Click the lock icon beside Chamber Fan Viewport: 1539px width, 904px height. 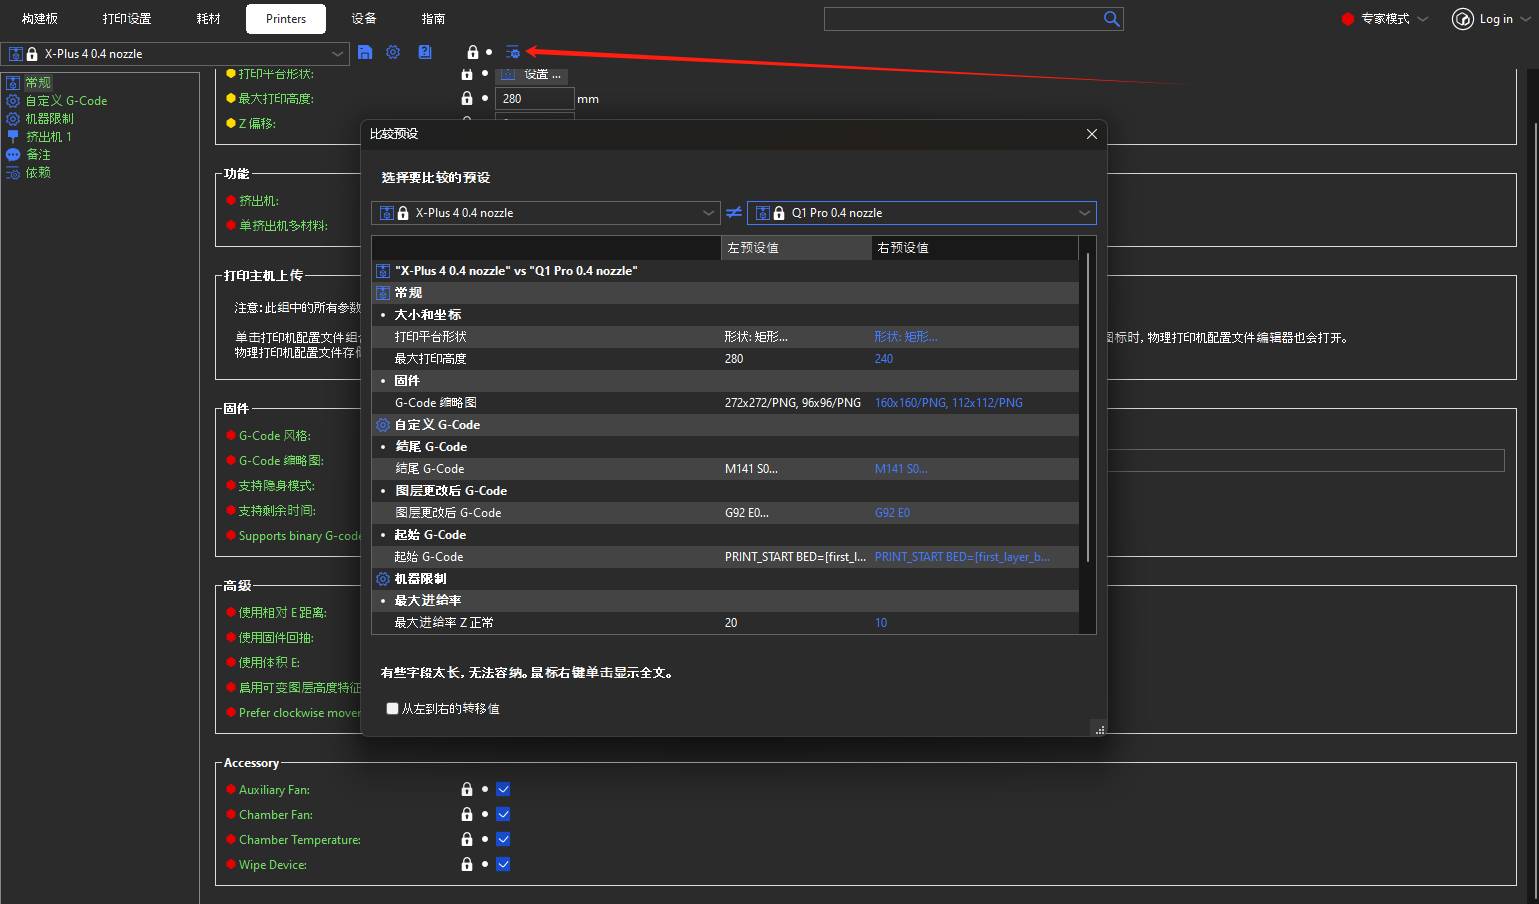[x=467, y=814]
